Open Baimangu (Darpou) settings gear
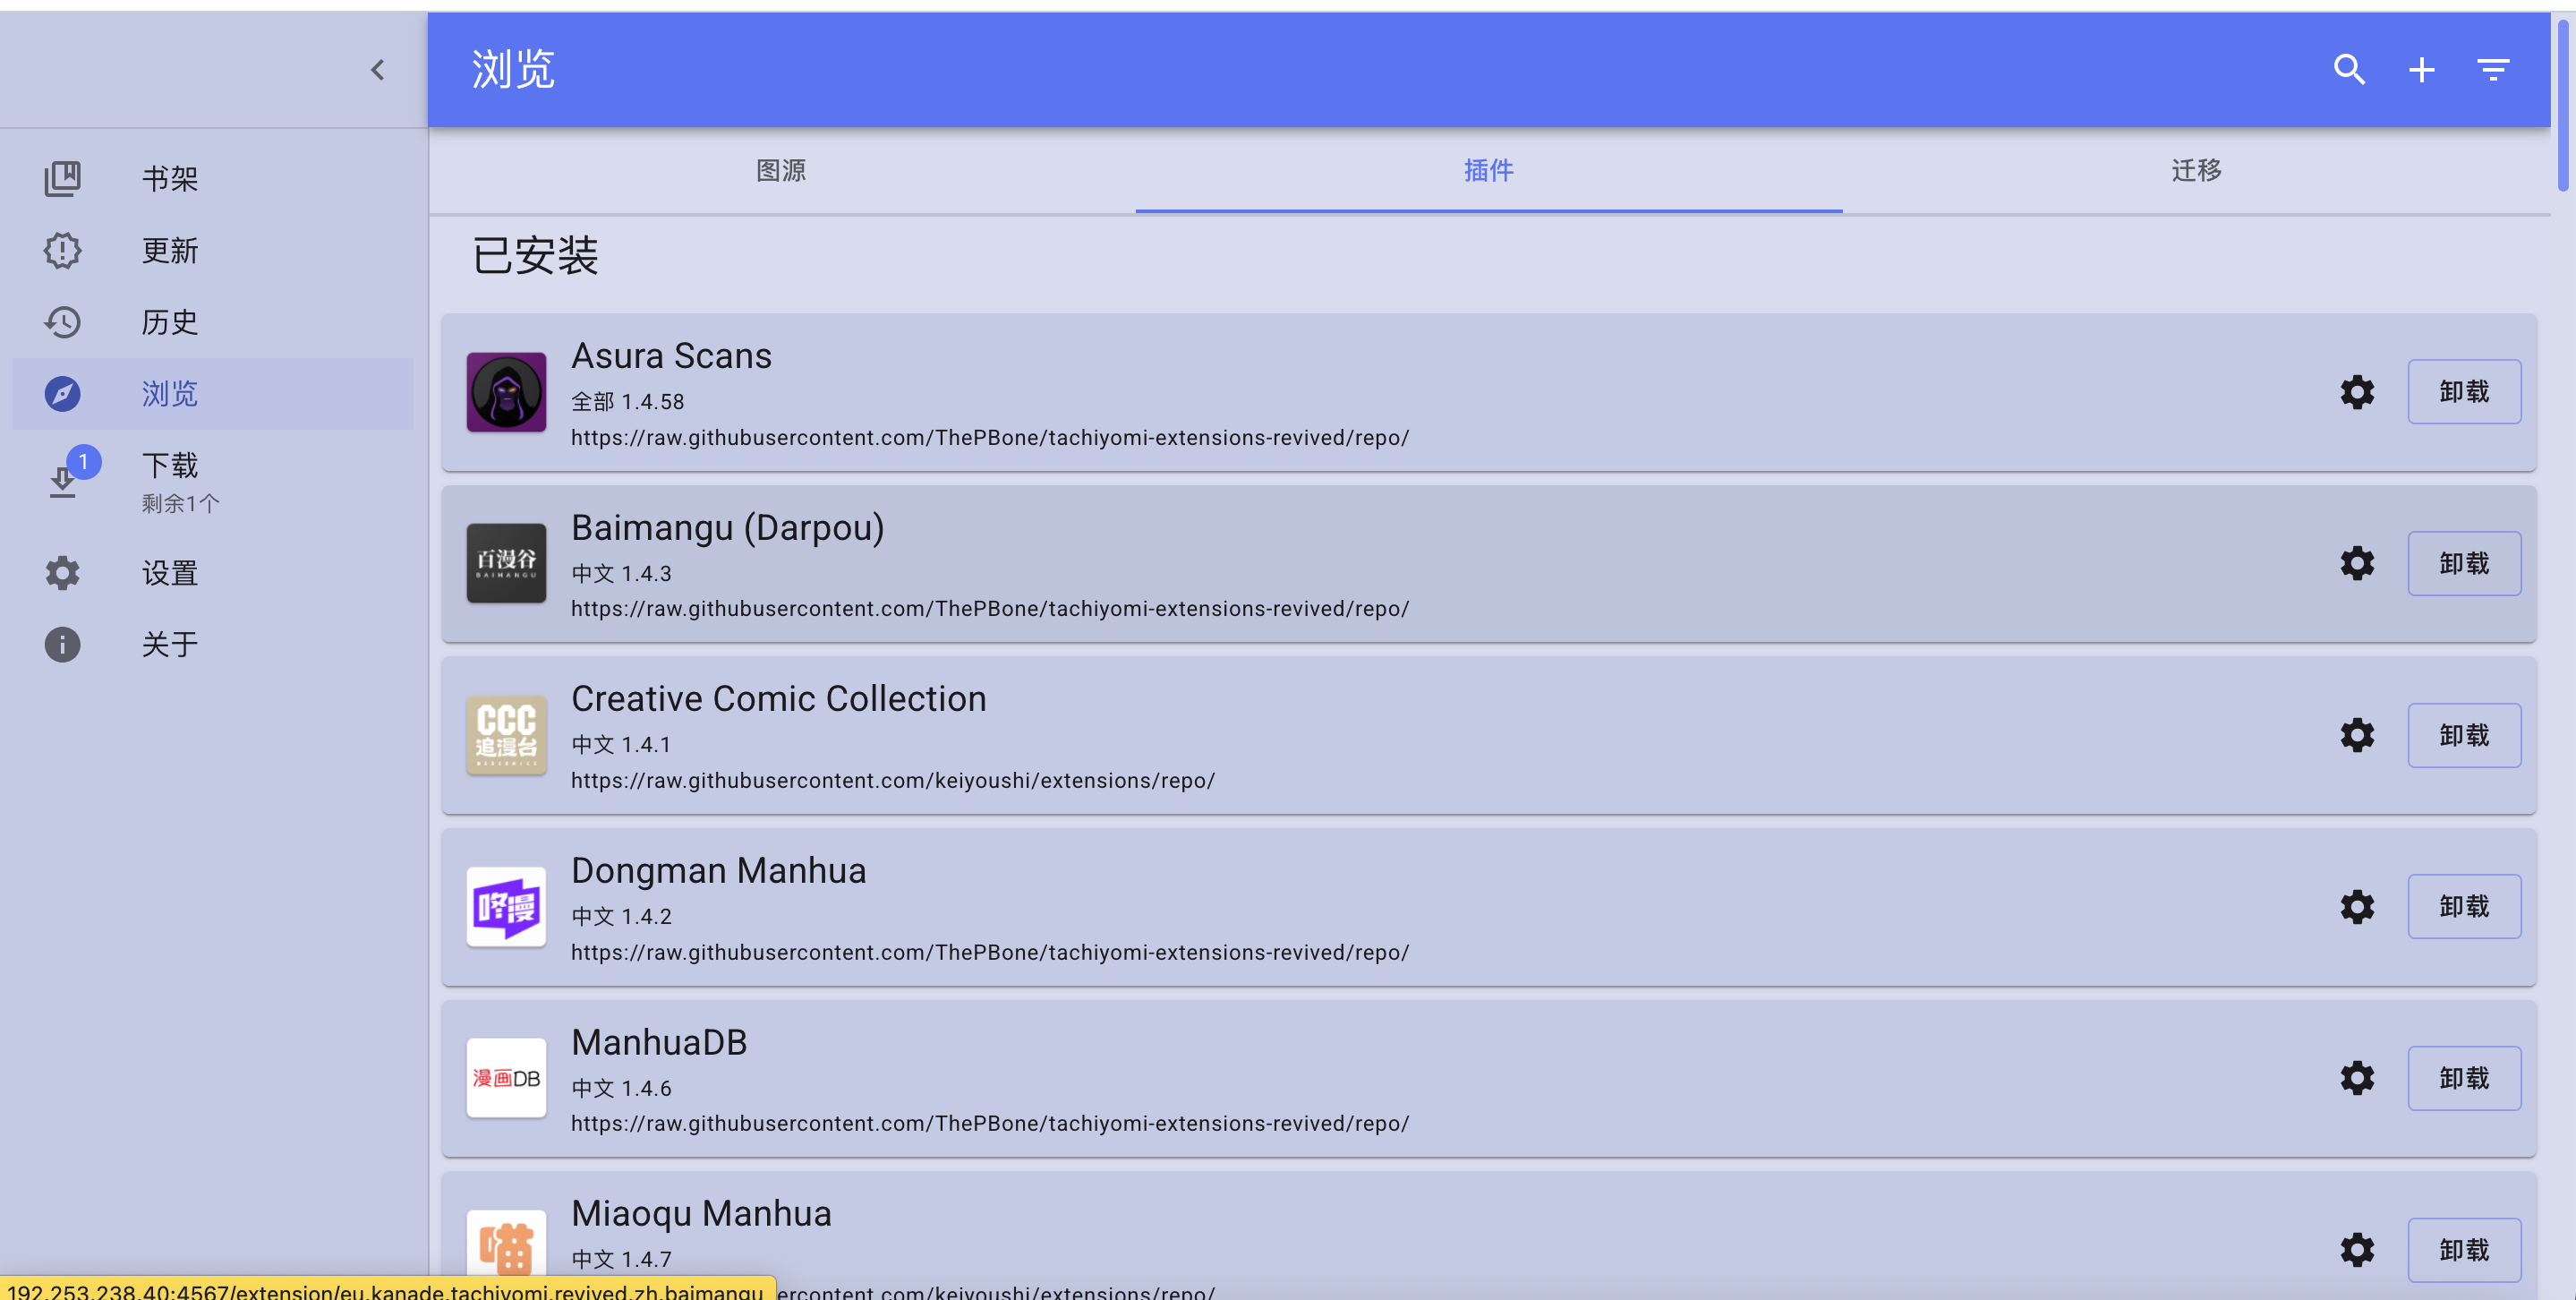The height and width of the screenshot is (1300, 2576). tap(2357, 564)
